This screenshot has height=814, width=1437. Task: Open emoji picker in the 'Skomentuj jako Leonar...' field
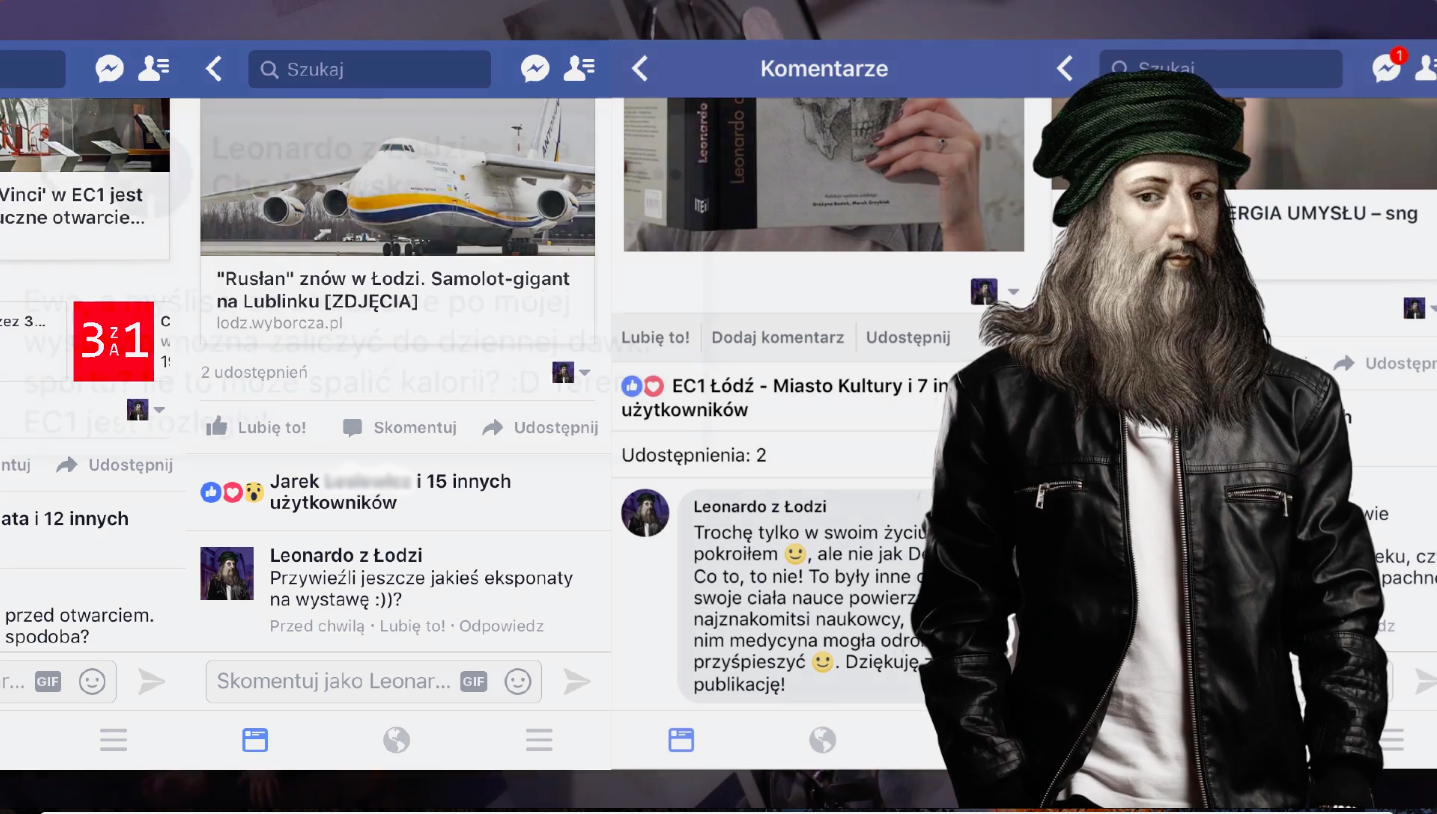[x=517, y=681]
